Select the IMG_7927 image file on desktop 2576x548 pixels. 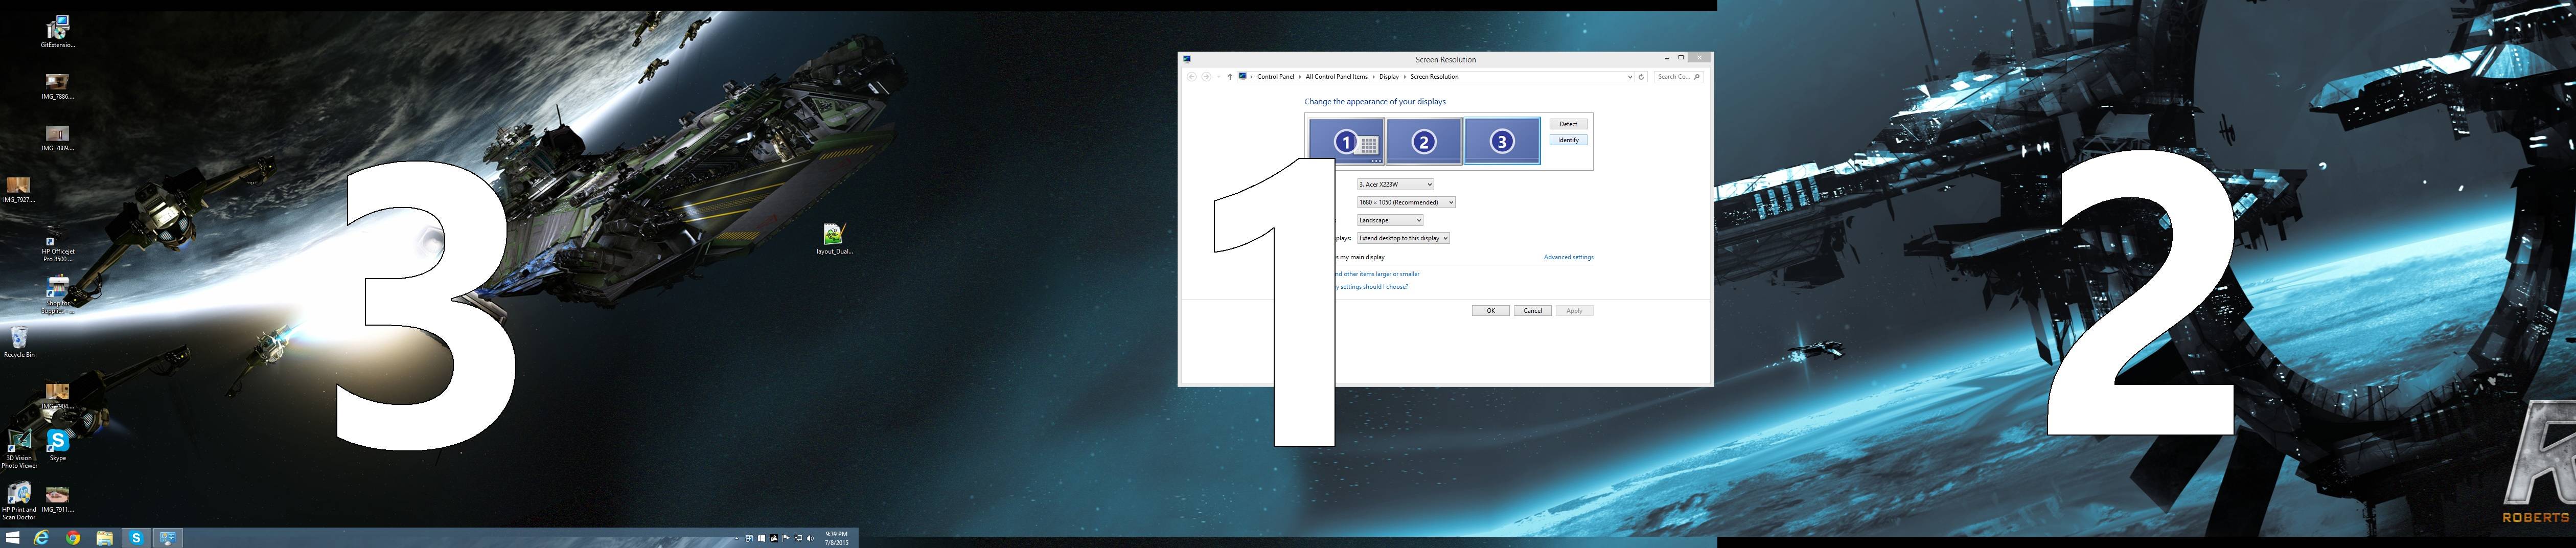[x=19, y=190]
